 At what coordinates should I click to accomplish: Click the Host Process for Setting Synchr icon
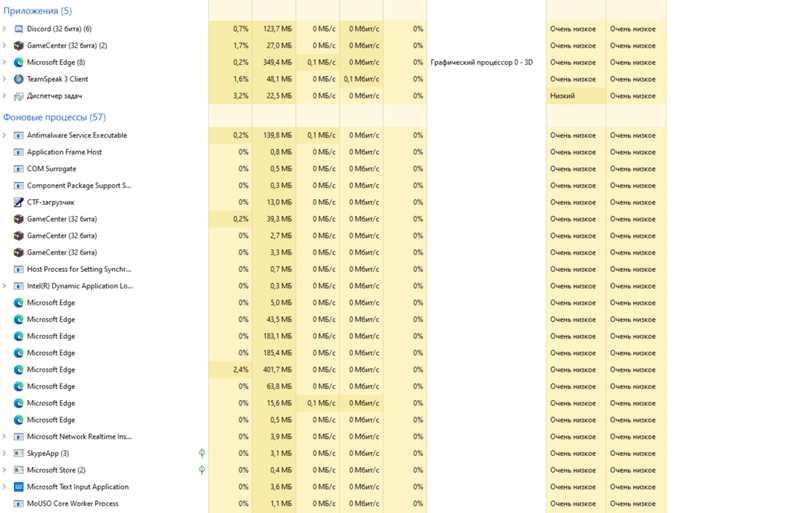coord(18,270)
